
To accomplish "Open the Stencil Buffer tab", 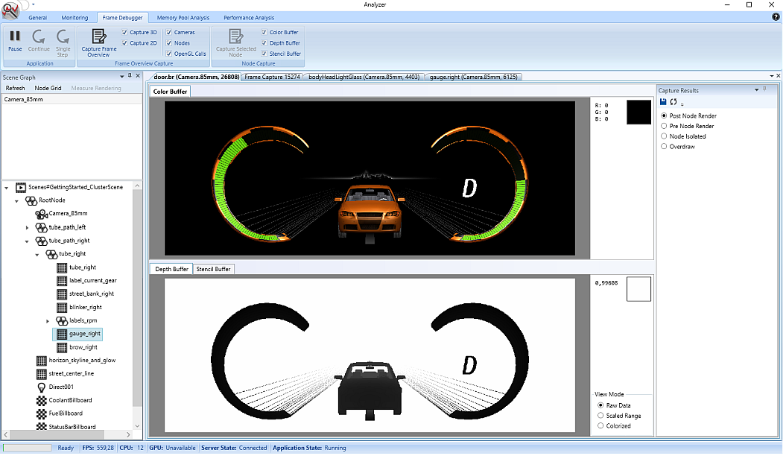I will pyautogui.click(x=214, y=269).
